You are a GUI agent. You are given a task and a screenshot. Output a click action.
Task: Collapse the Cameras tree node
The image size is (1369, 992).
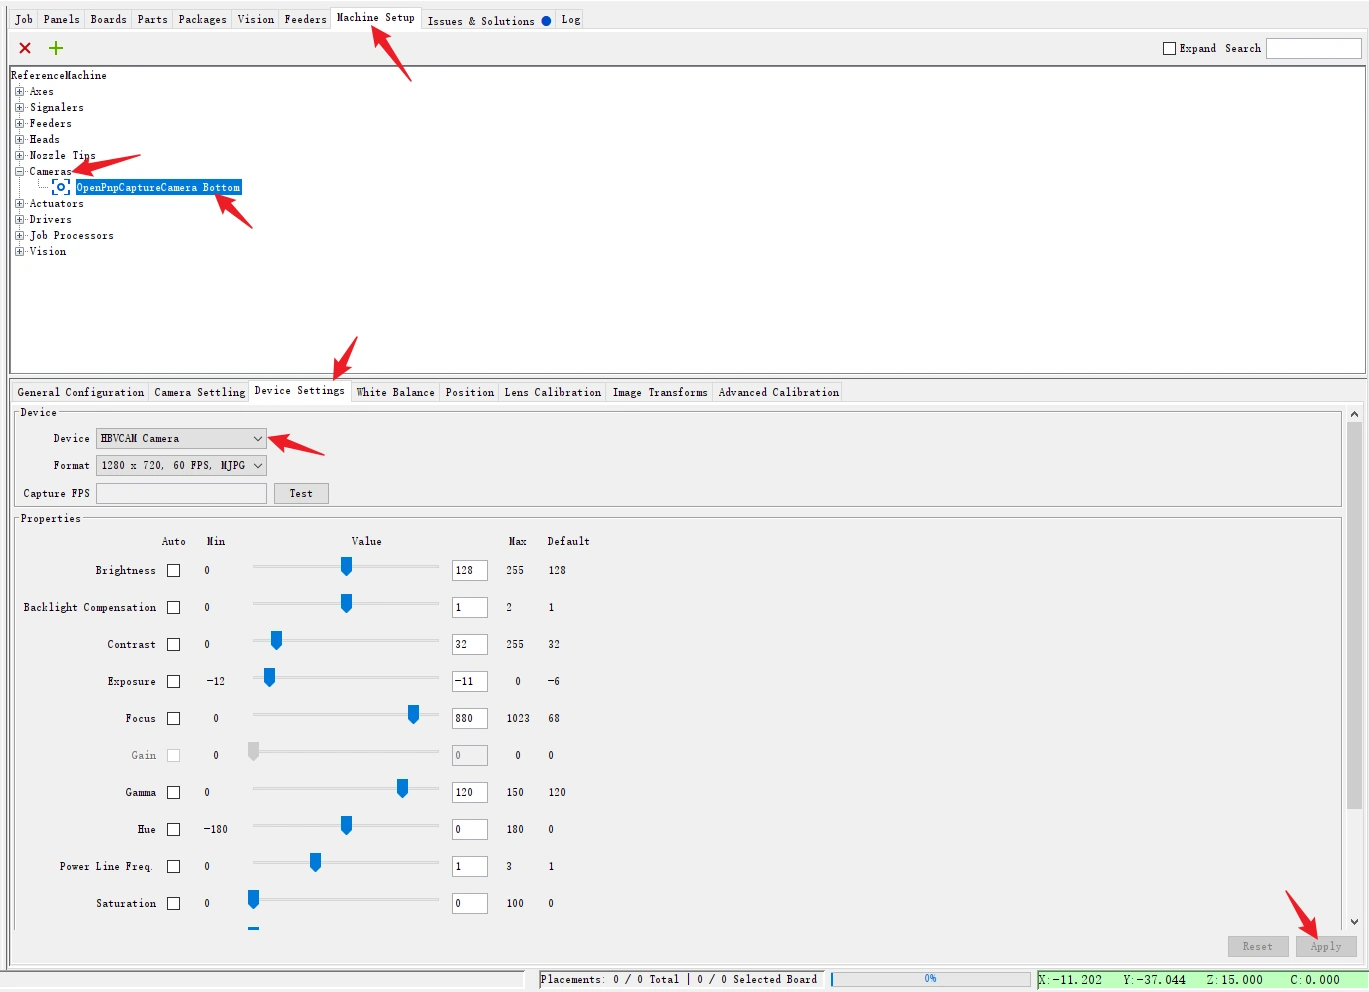click(x=19, y=171)
